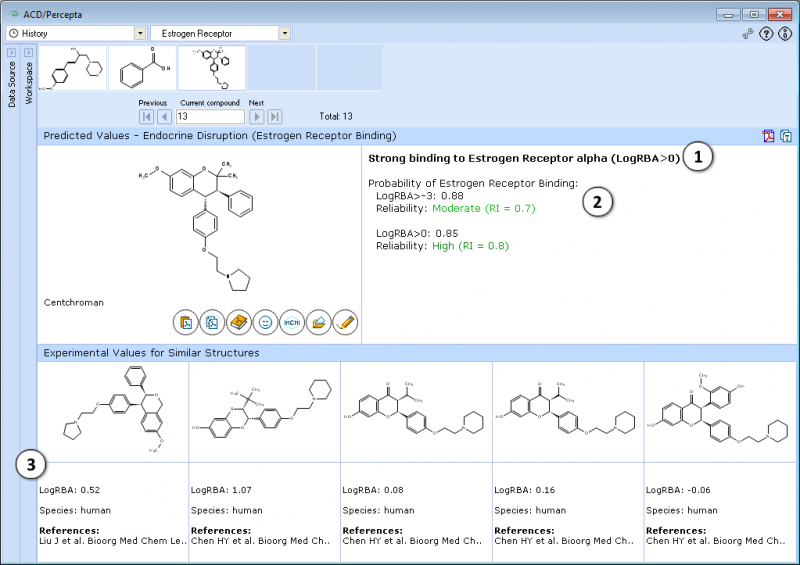Jump to the first compound
This screenshot has height=565, width=800.
147,117
